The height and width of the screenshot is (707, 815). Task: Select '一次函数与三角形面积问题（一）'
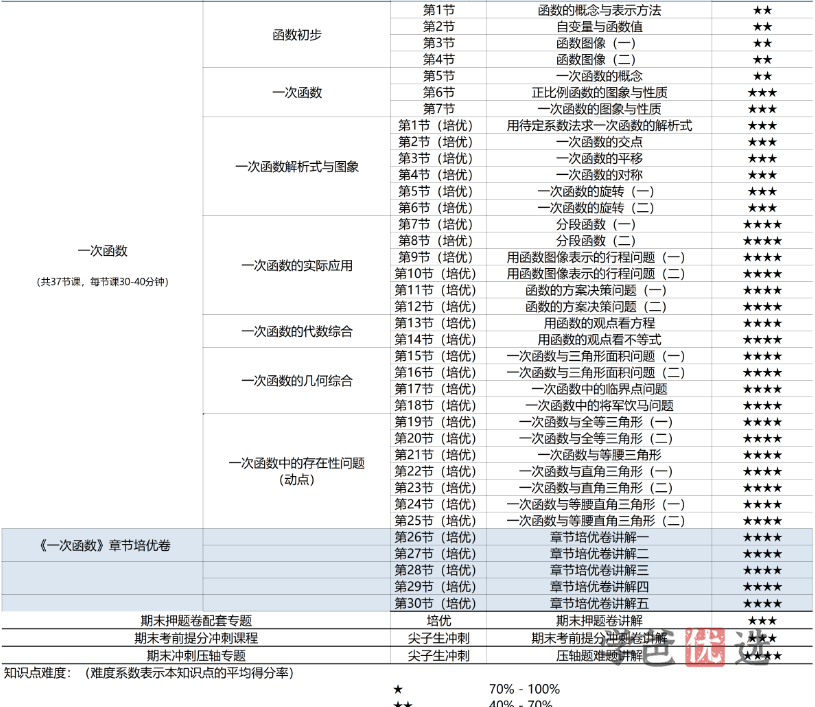click(599, 357)
